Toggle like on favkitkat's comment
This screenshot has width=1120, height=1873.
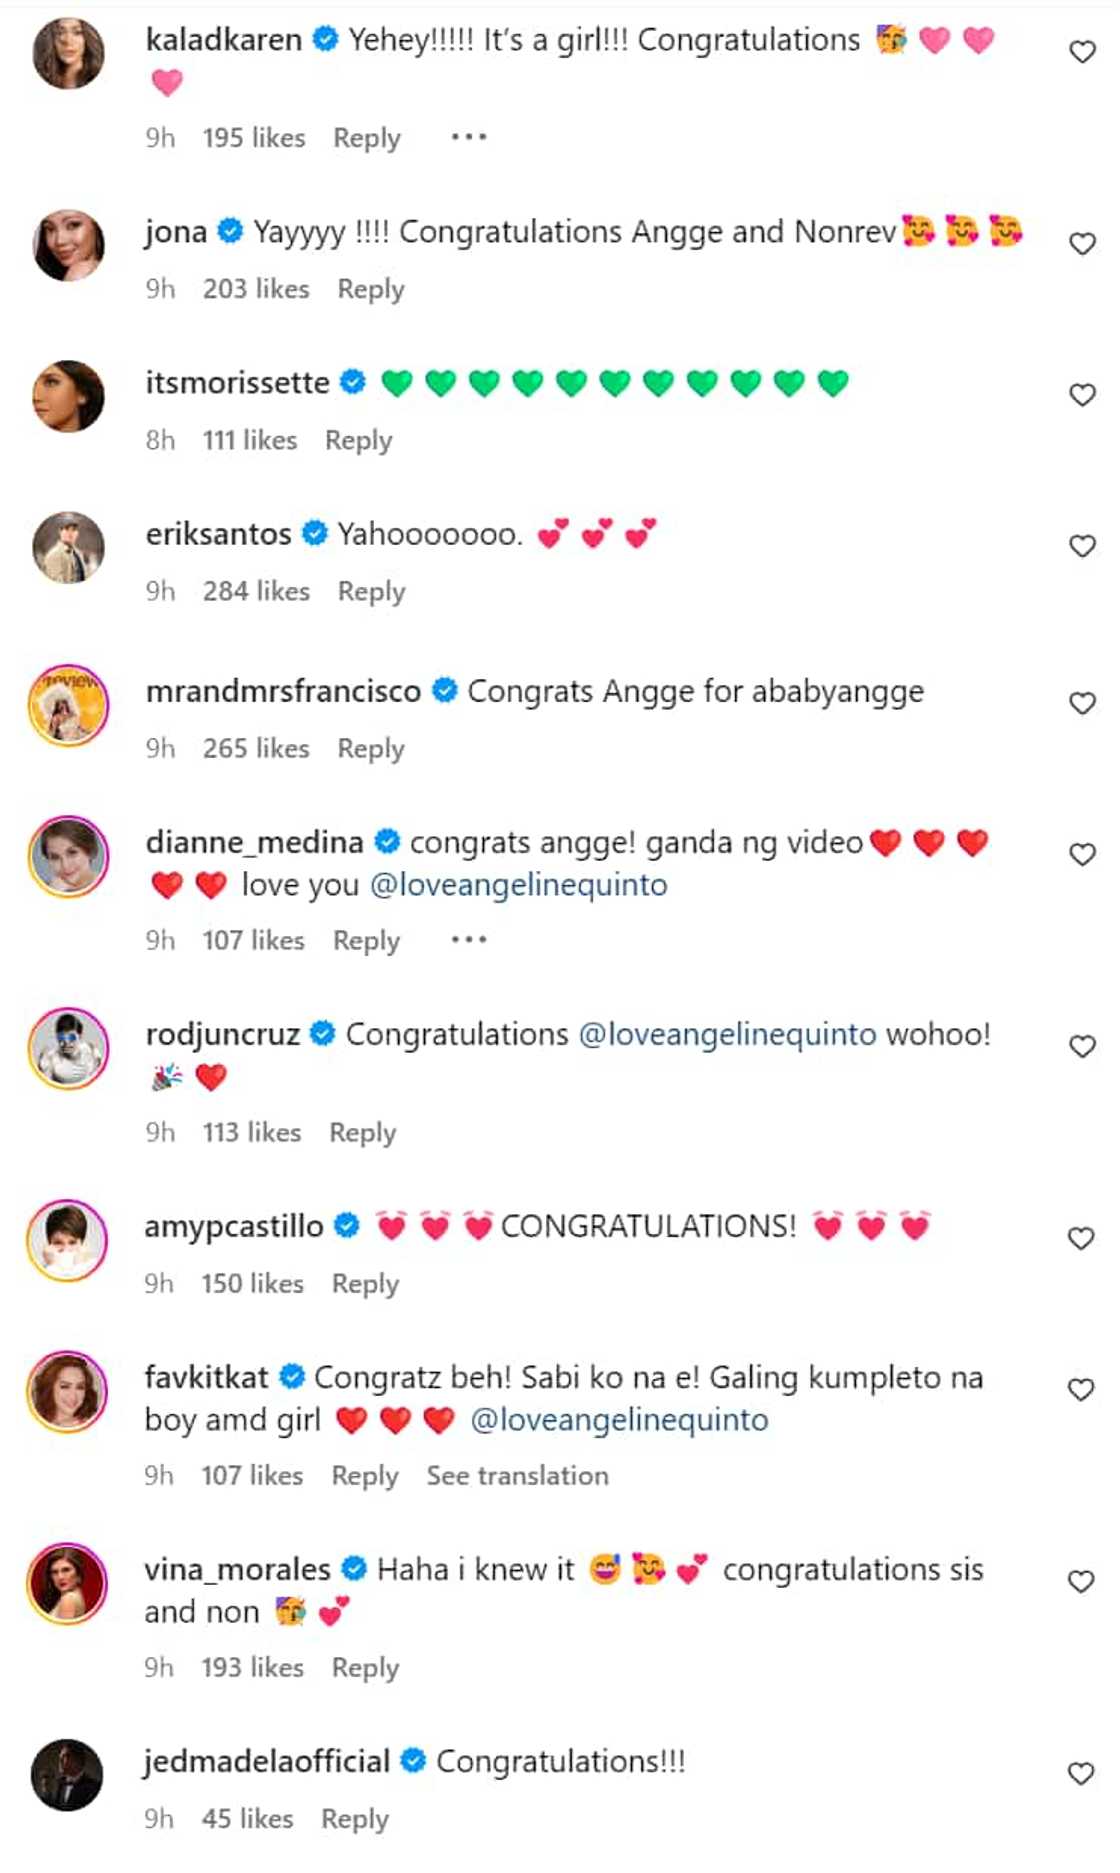[x=1081, y=1389]
